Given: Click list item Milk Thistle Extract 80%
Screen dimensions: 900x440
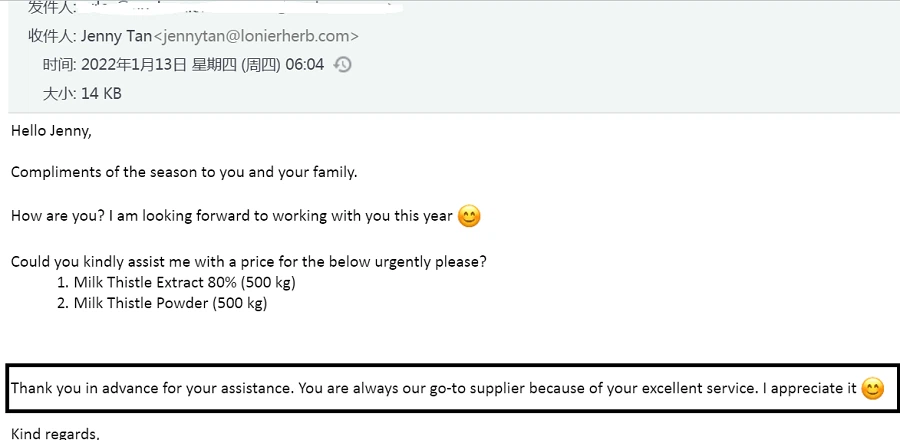Looking at the screenshot, I should click(176, 282).
